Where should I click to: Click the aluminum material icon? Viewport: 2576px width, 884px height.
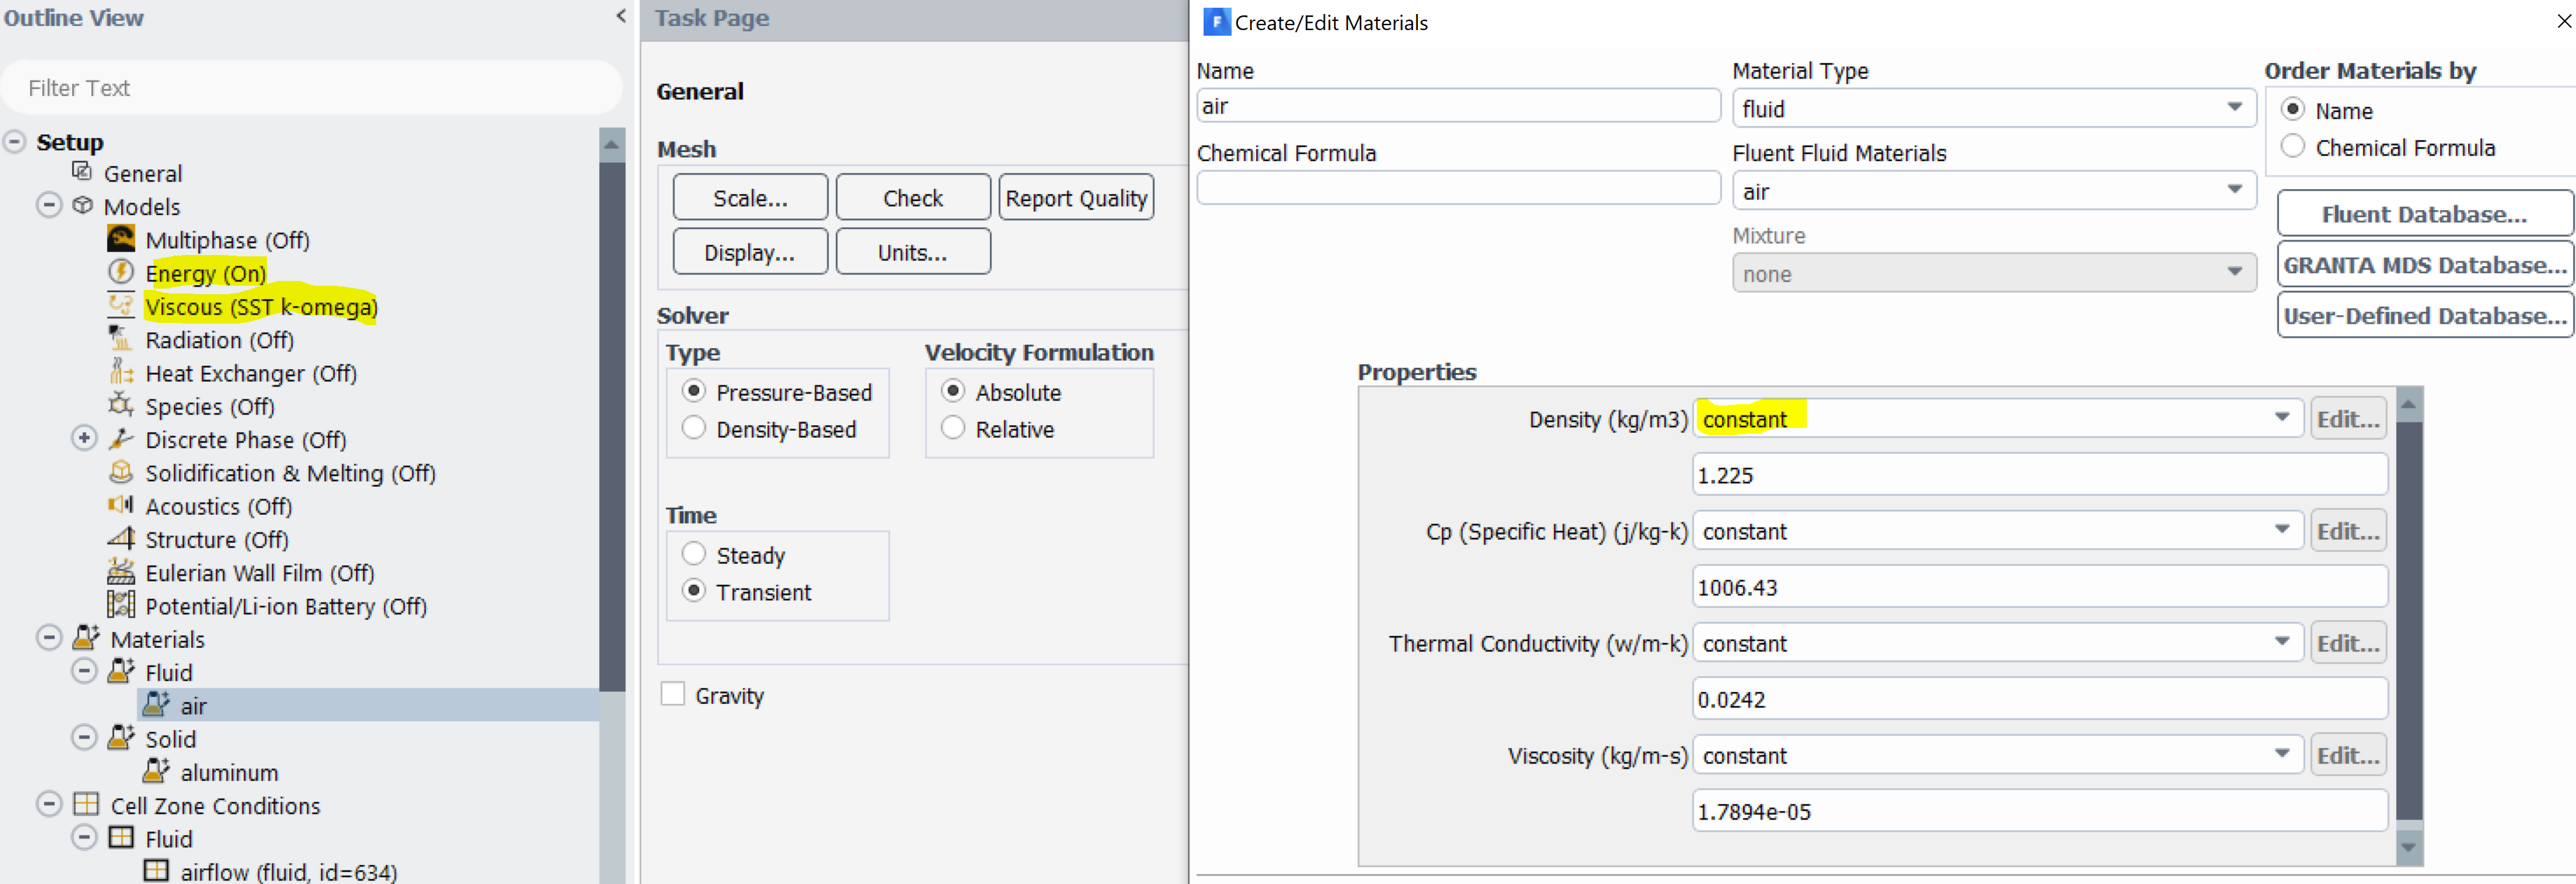(x=156, y=770)
